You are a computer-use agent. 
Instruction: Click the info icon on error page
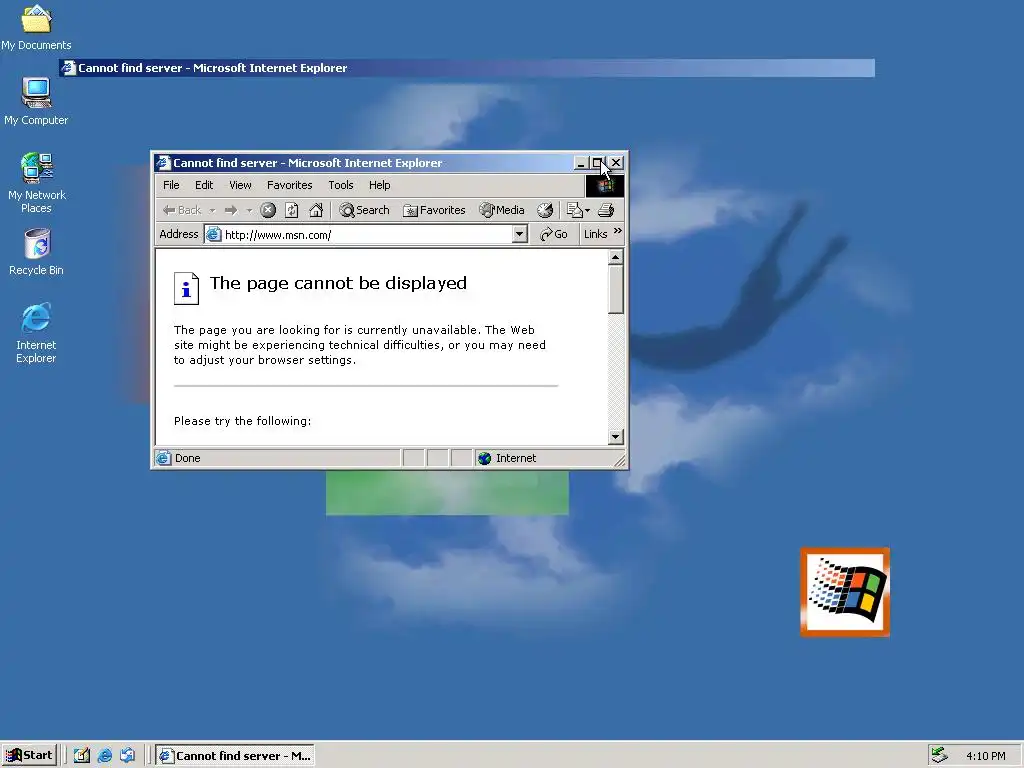186,288
